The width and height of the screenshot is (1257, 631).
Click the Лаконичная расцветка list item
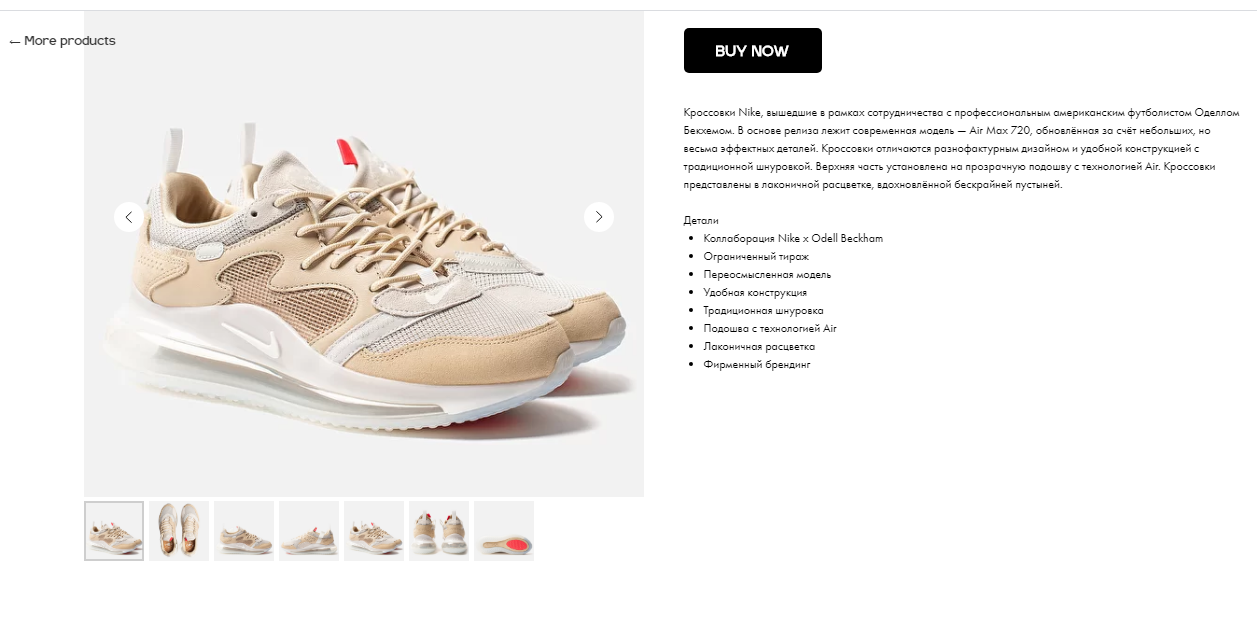coord(759,346)
